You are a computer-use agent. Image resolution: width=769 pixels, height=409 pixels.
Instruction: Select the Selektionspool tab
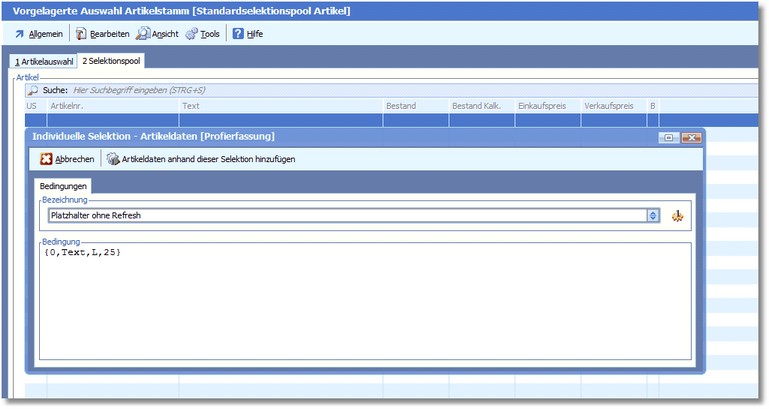point(112,61)
